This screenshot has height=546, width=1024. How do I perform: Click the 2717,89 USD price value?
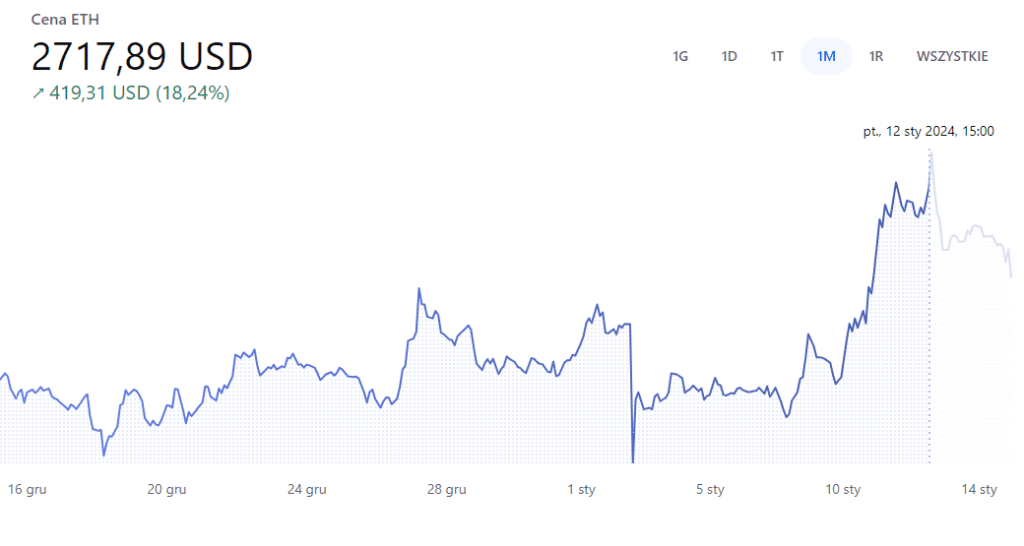[x=142, y=56]
